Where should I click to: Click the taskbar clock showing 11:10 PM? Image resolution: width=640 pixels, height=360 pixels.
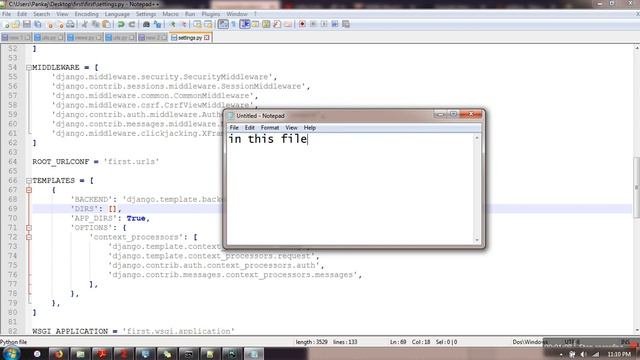tap(619, 354)
